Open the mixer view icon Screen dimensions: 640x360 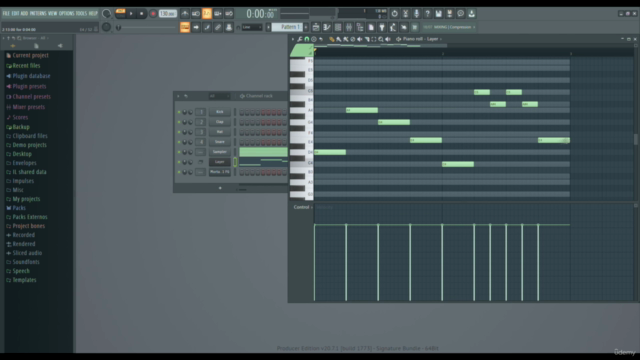pos(349,27)
